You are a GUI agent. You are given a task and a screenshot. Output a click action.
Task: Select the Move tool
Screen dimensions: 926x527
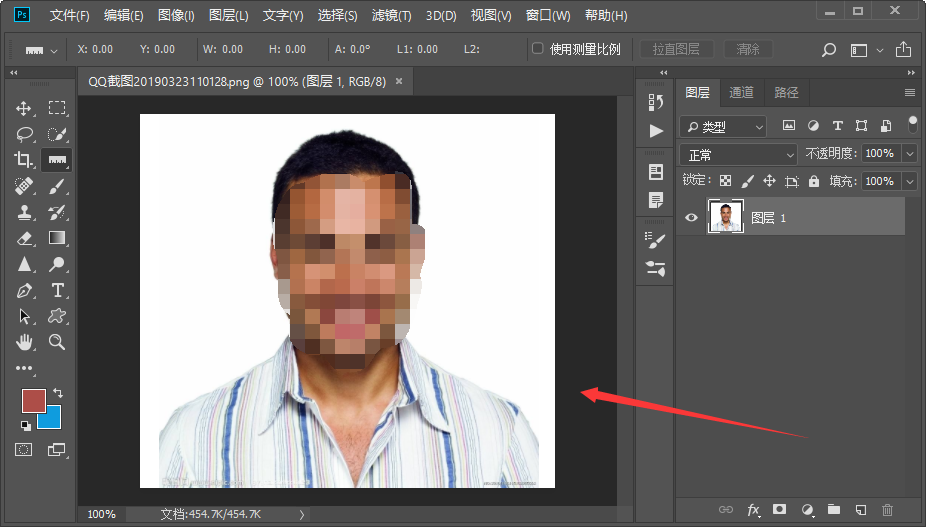[24, 108]
